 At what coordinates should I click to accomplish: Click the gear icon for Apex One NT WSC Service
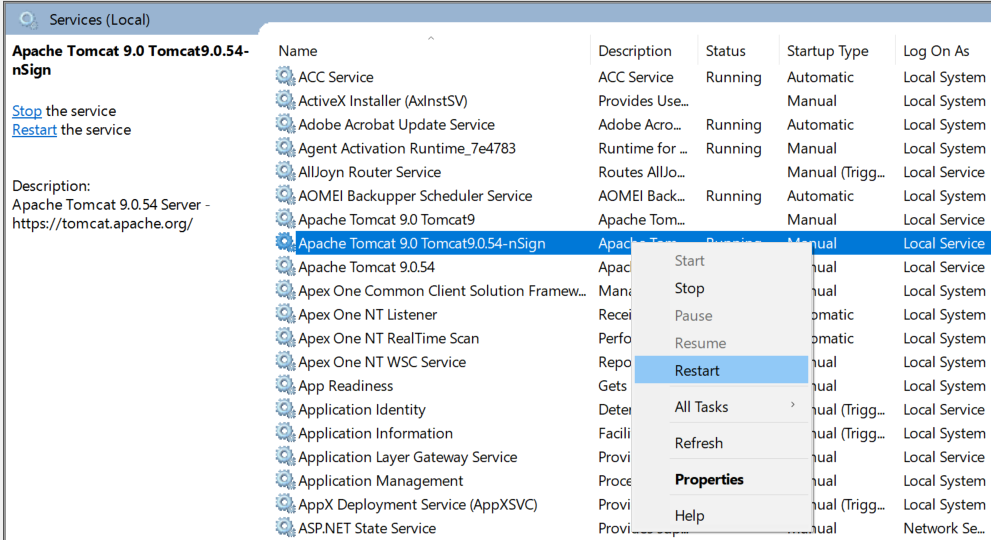(x=286, y=362)
